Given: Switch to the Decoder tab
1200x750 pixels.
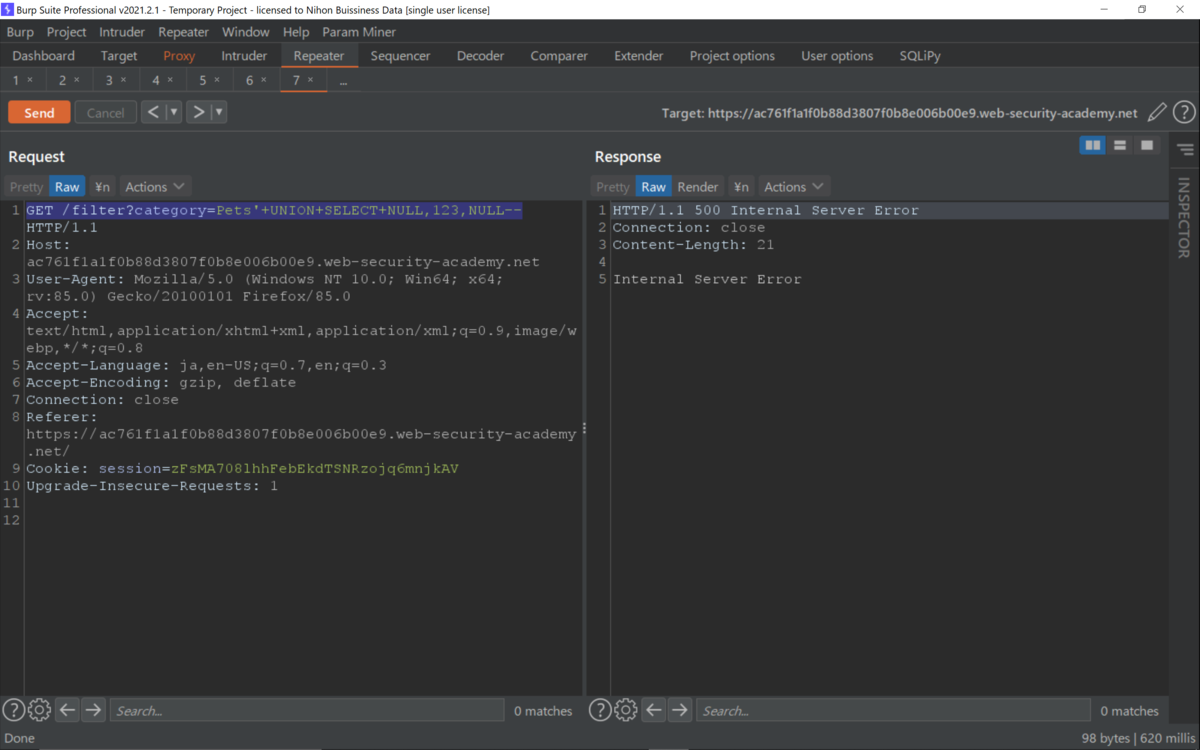Looking at the screenshot, I should pyautogui.click(x=481, y=56).
